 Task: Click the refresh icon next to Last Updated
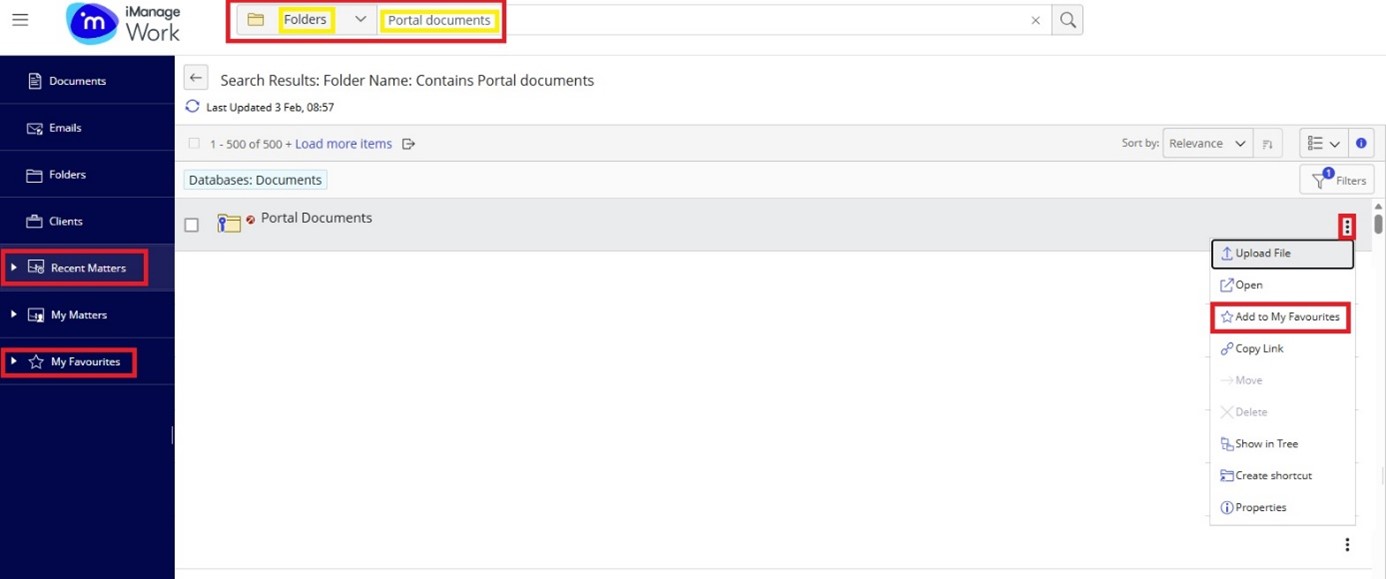coord(191,107)
